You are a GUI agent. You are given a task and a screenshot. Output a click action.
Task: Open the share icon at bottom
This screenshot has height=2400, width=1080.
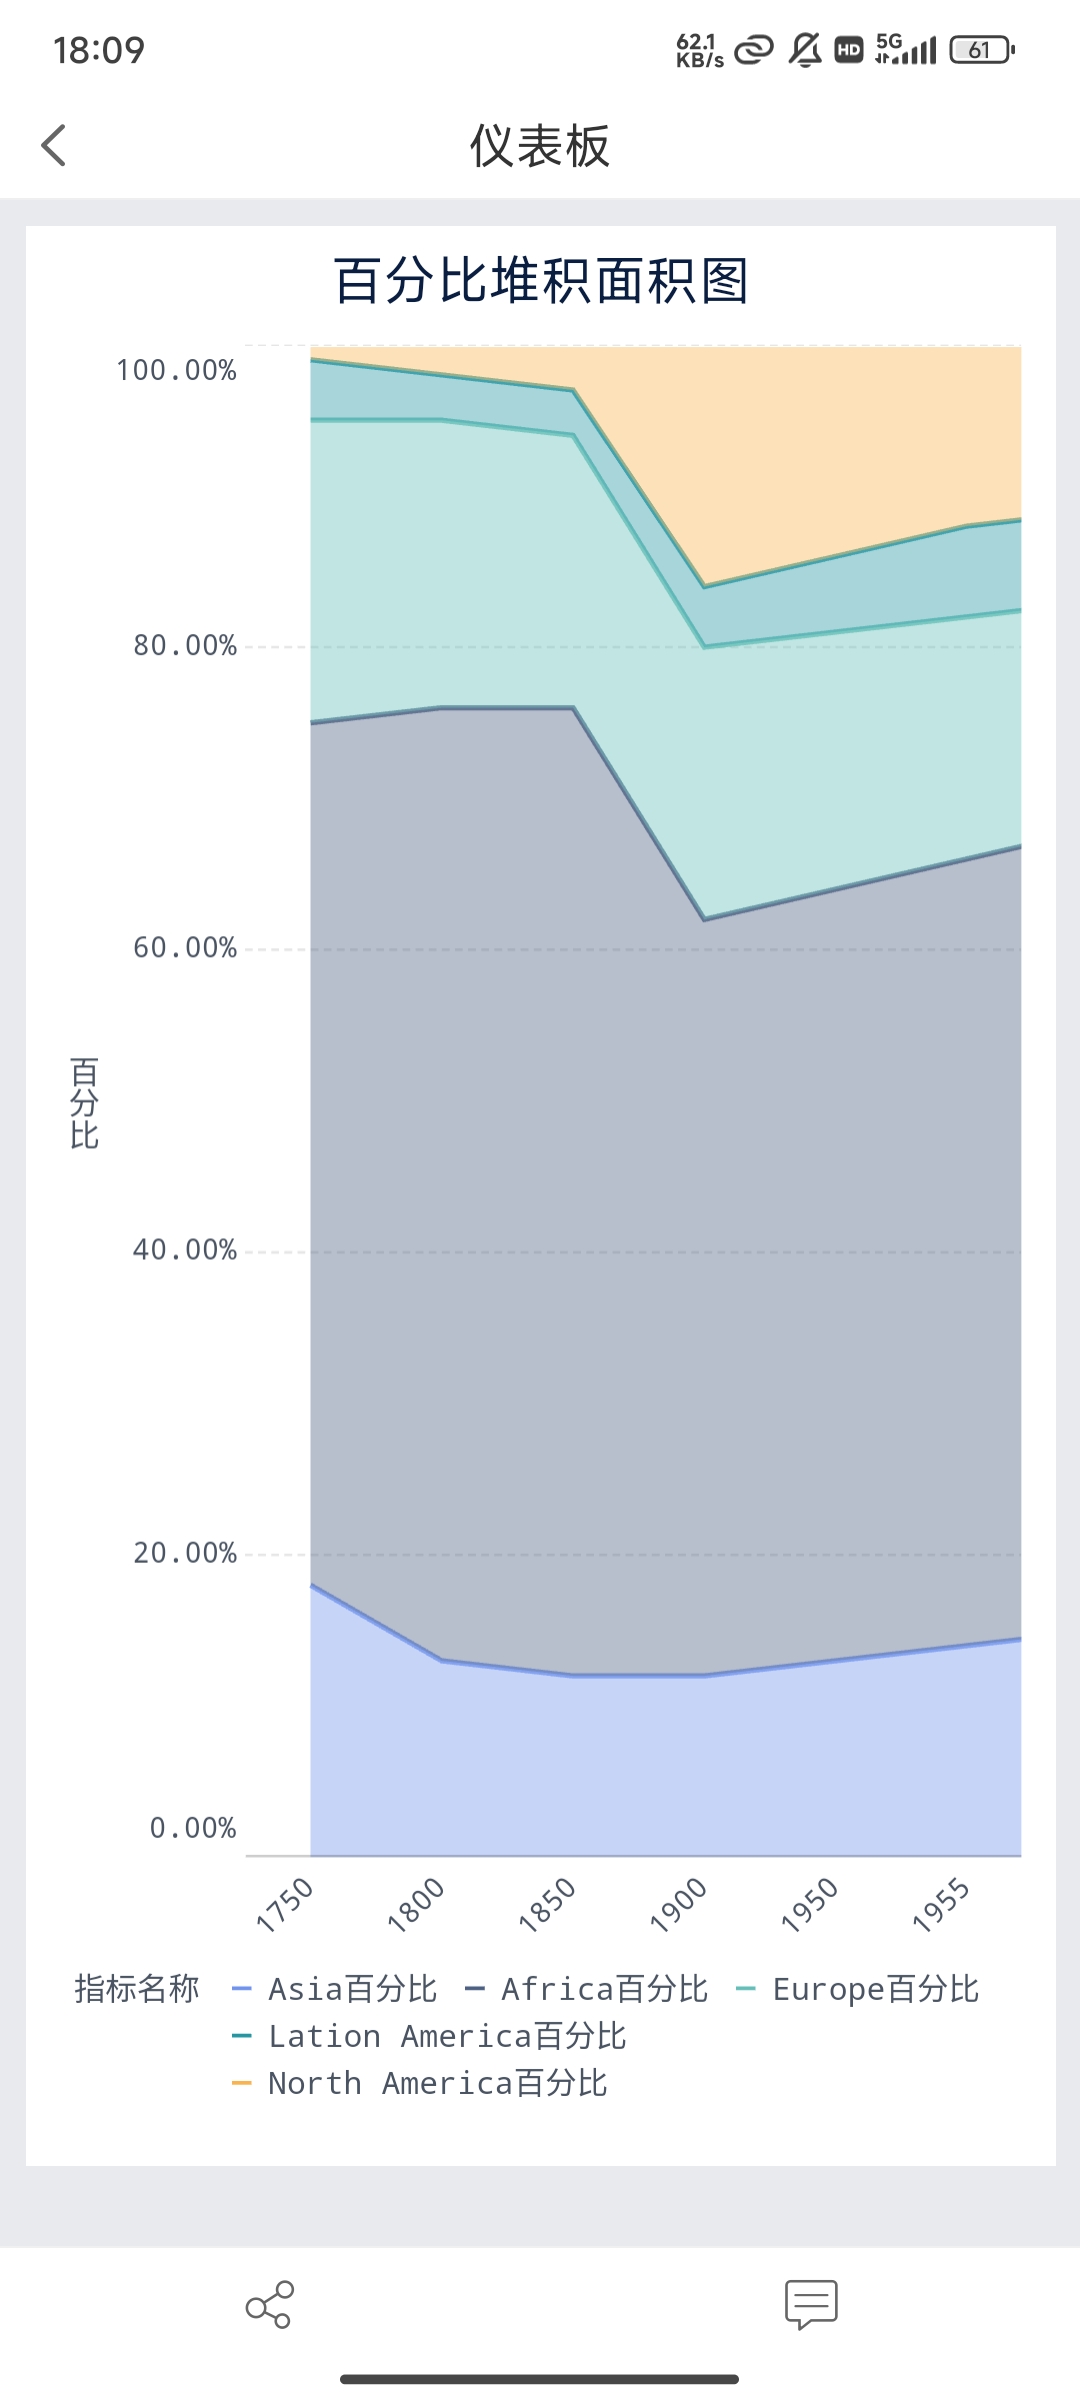tap(269, 2305)
